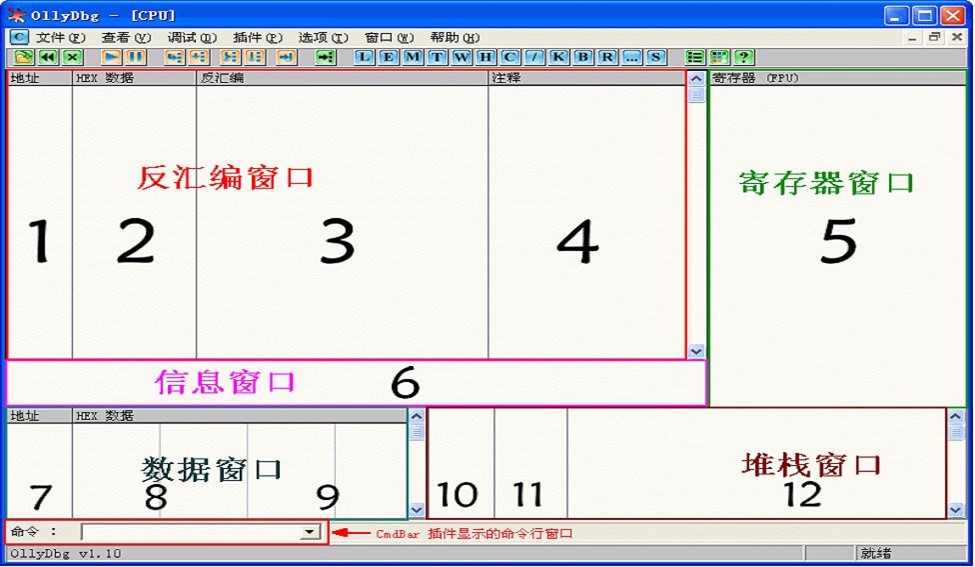975x567 pixels.
Task: Click the OllyDbg v1.10 status bar text
Action: [x=65, y=553]
